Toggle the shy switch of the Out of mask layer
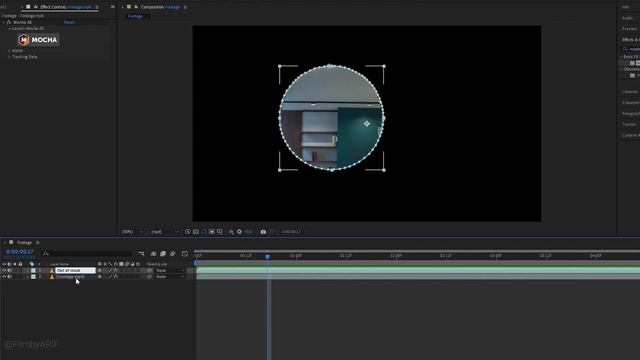The width and height of the screenshot is (640, 360). tap(100, 270)
